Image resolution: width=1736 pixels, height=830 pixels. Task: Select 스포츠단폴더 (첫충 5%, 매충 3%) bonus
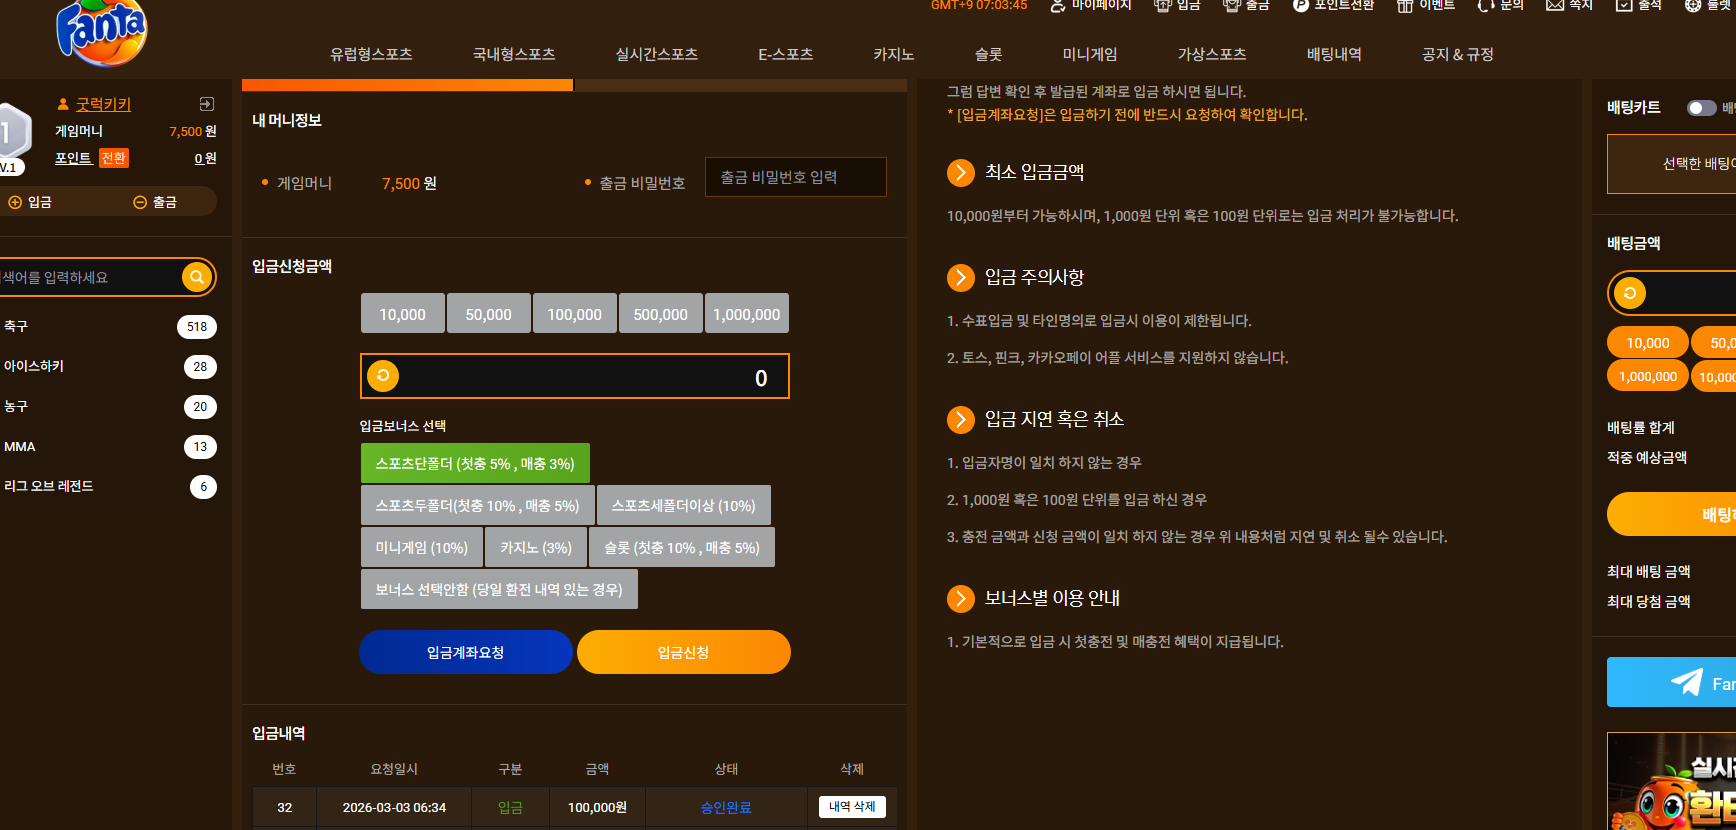475,464
